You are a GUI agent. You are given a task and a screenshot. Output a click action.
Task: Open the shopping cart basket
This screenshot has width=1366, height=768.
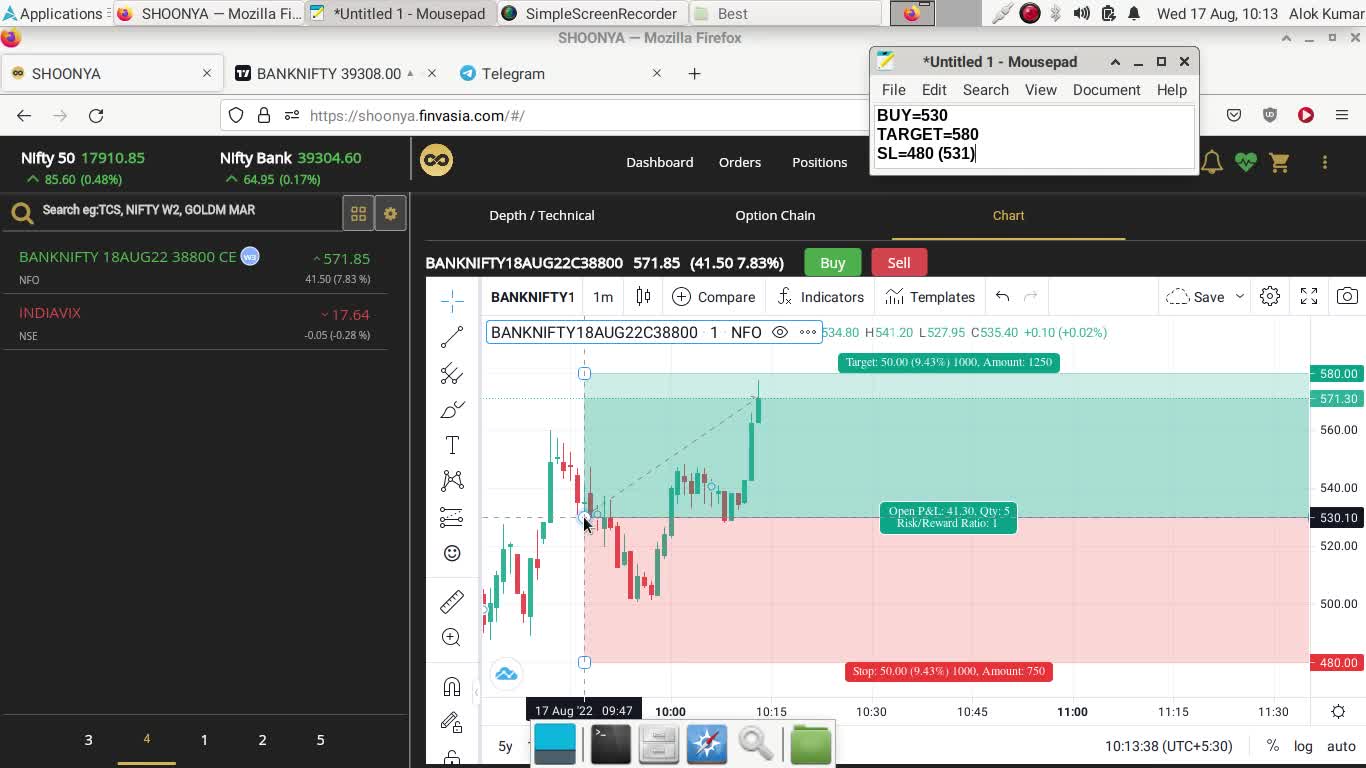(x=1279, y=162)
